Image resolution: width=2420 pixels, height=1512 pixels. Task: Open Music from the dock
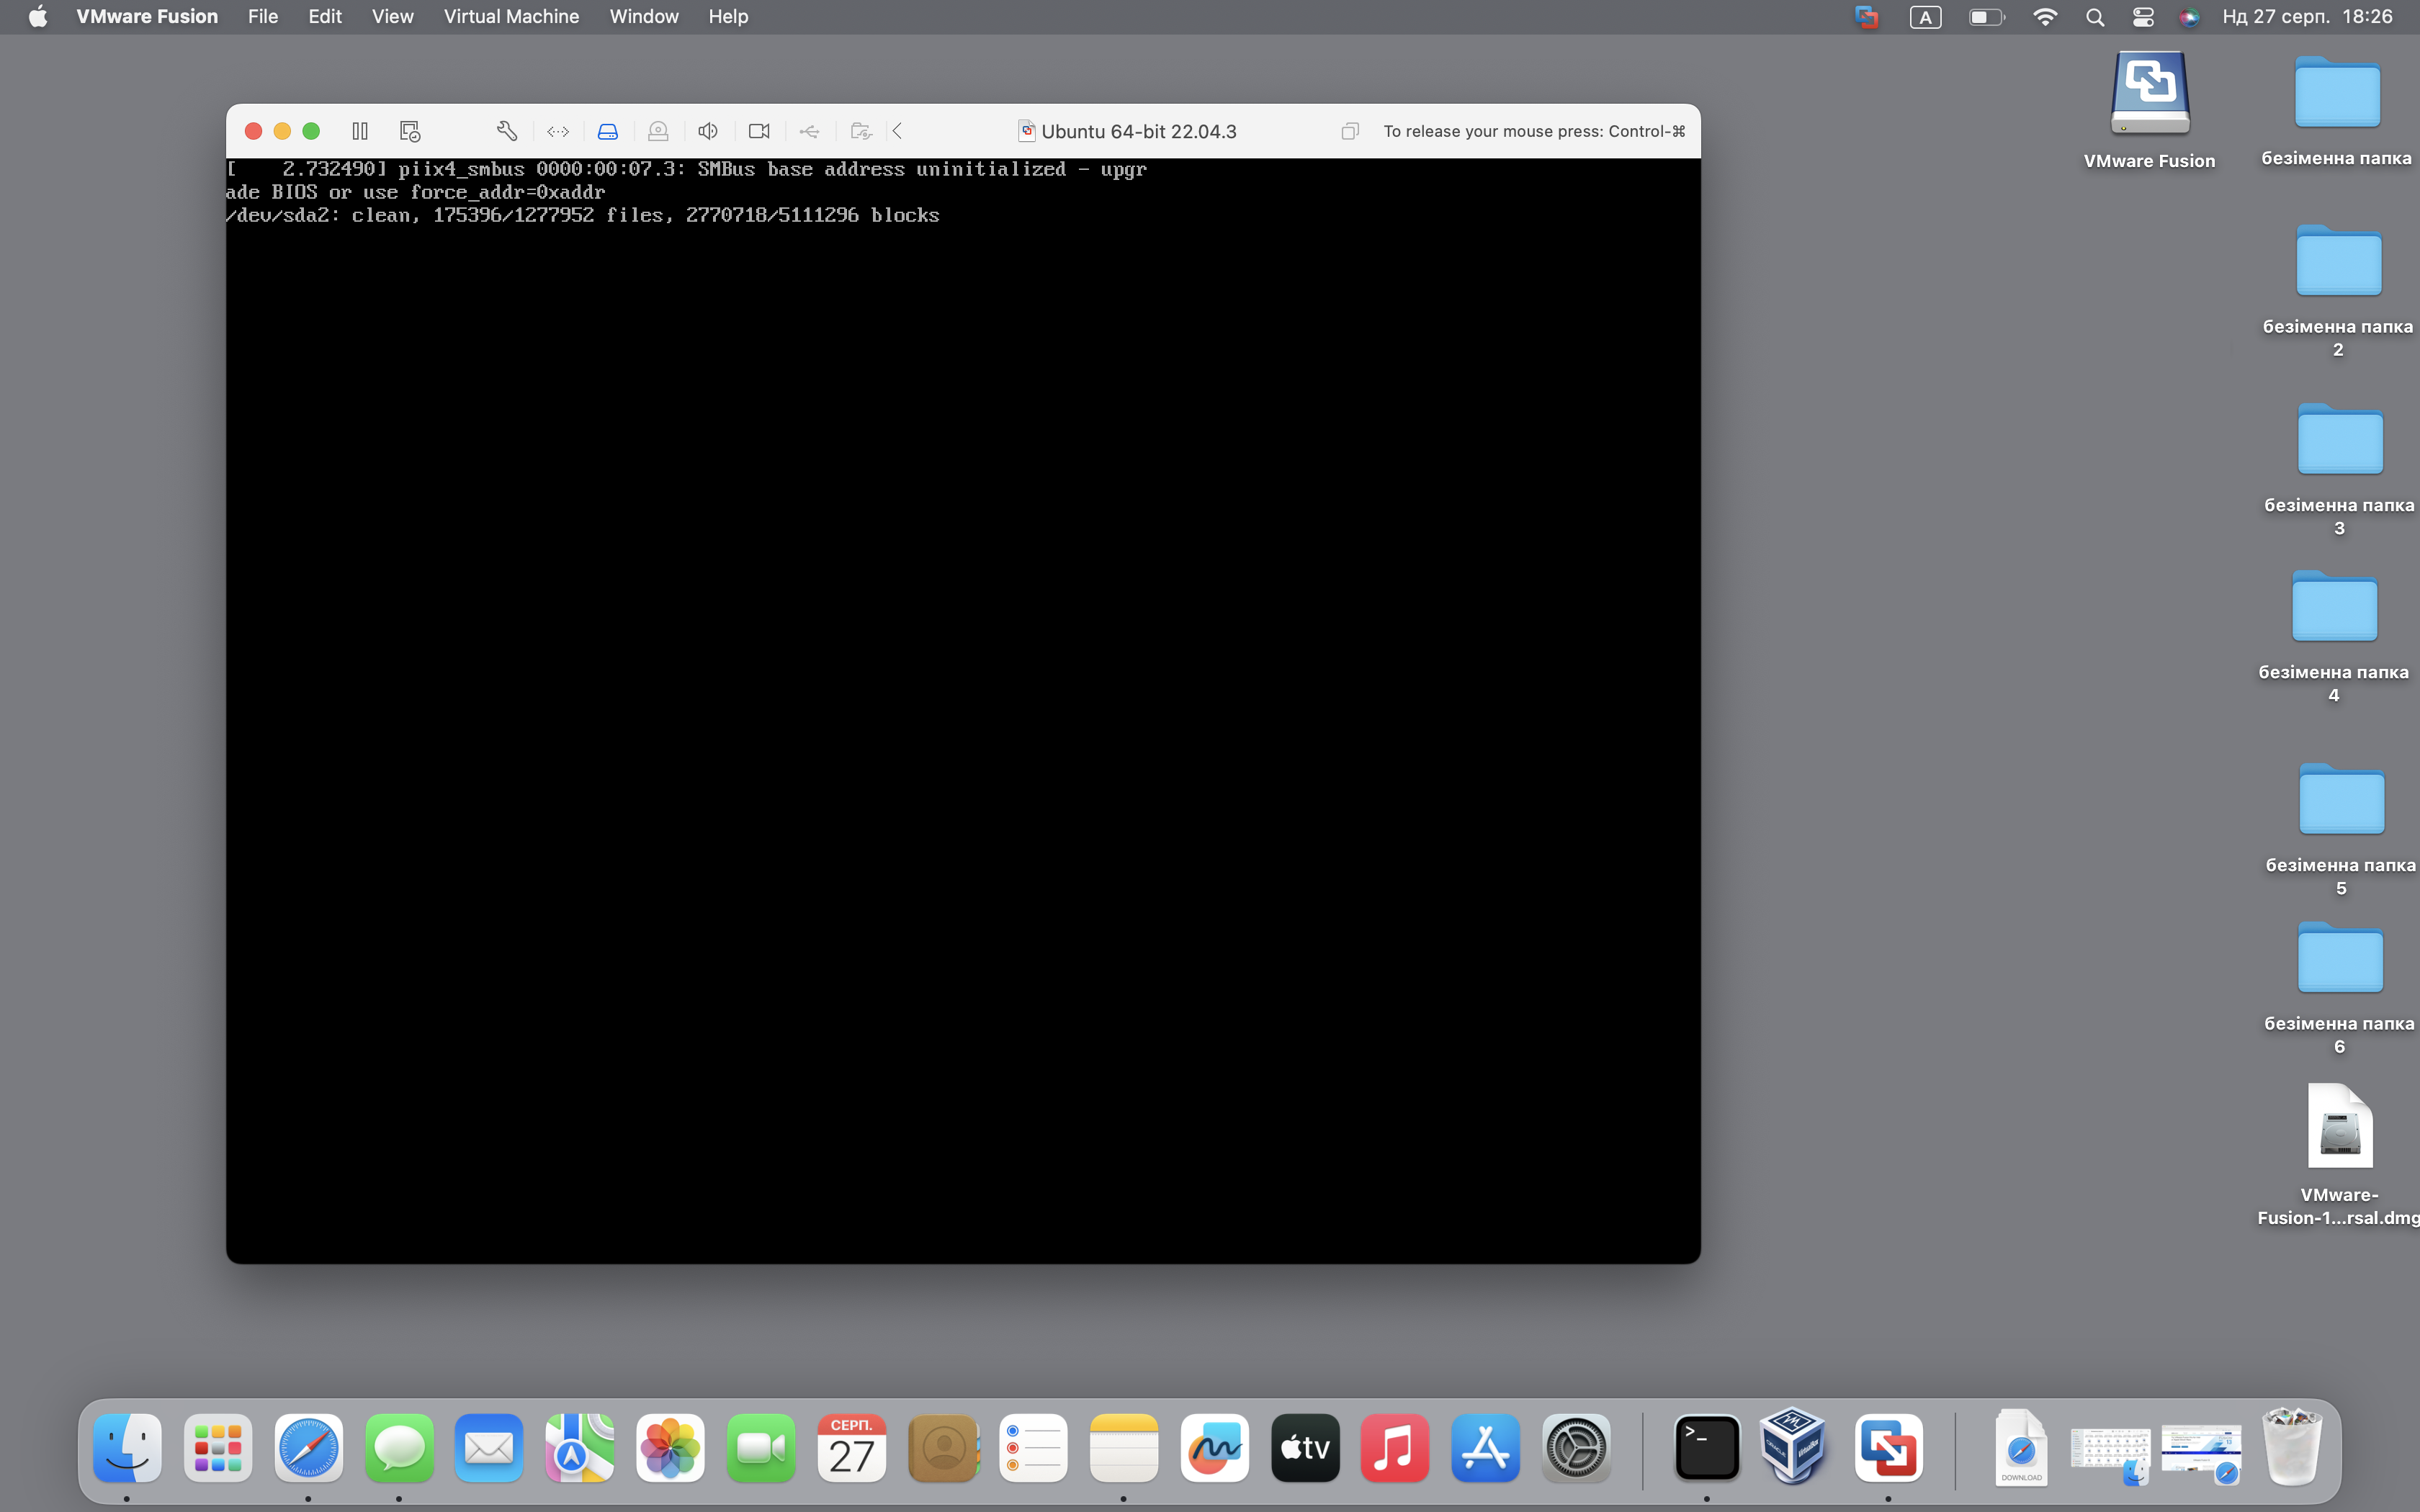tap(1395, 1448)
